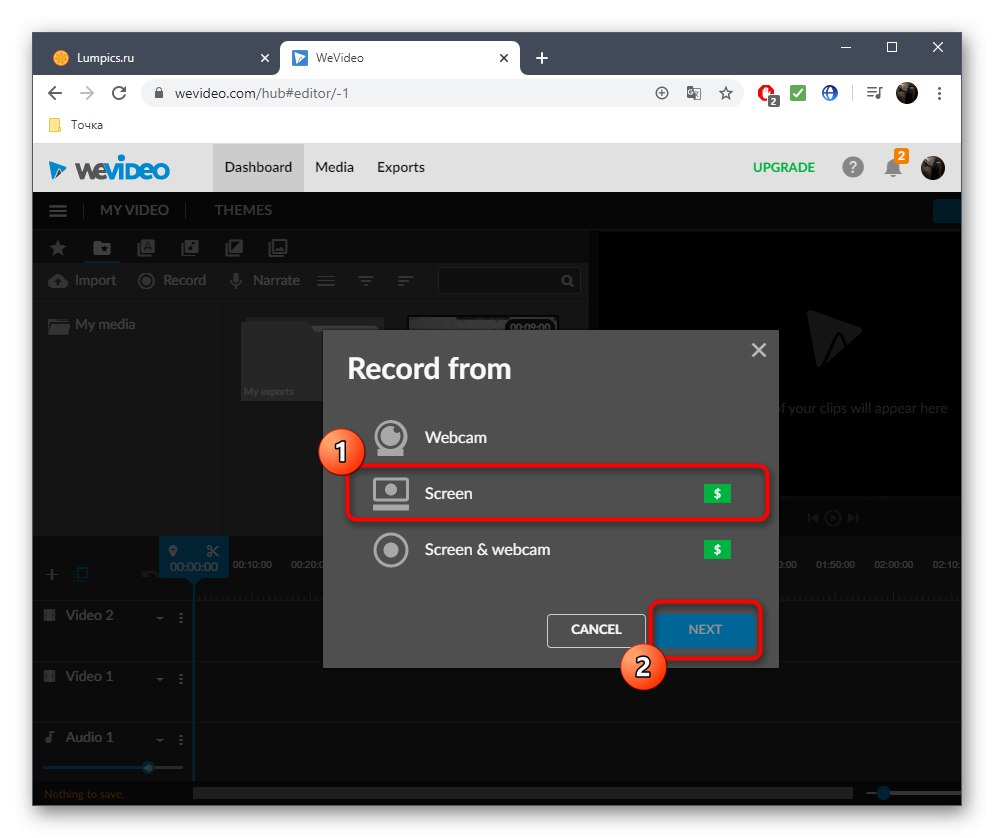Switch to the Media tab

[x=334, y=167]
